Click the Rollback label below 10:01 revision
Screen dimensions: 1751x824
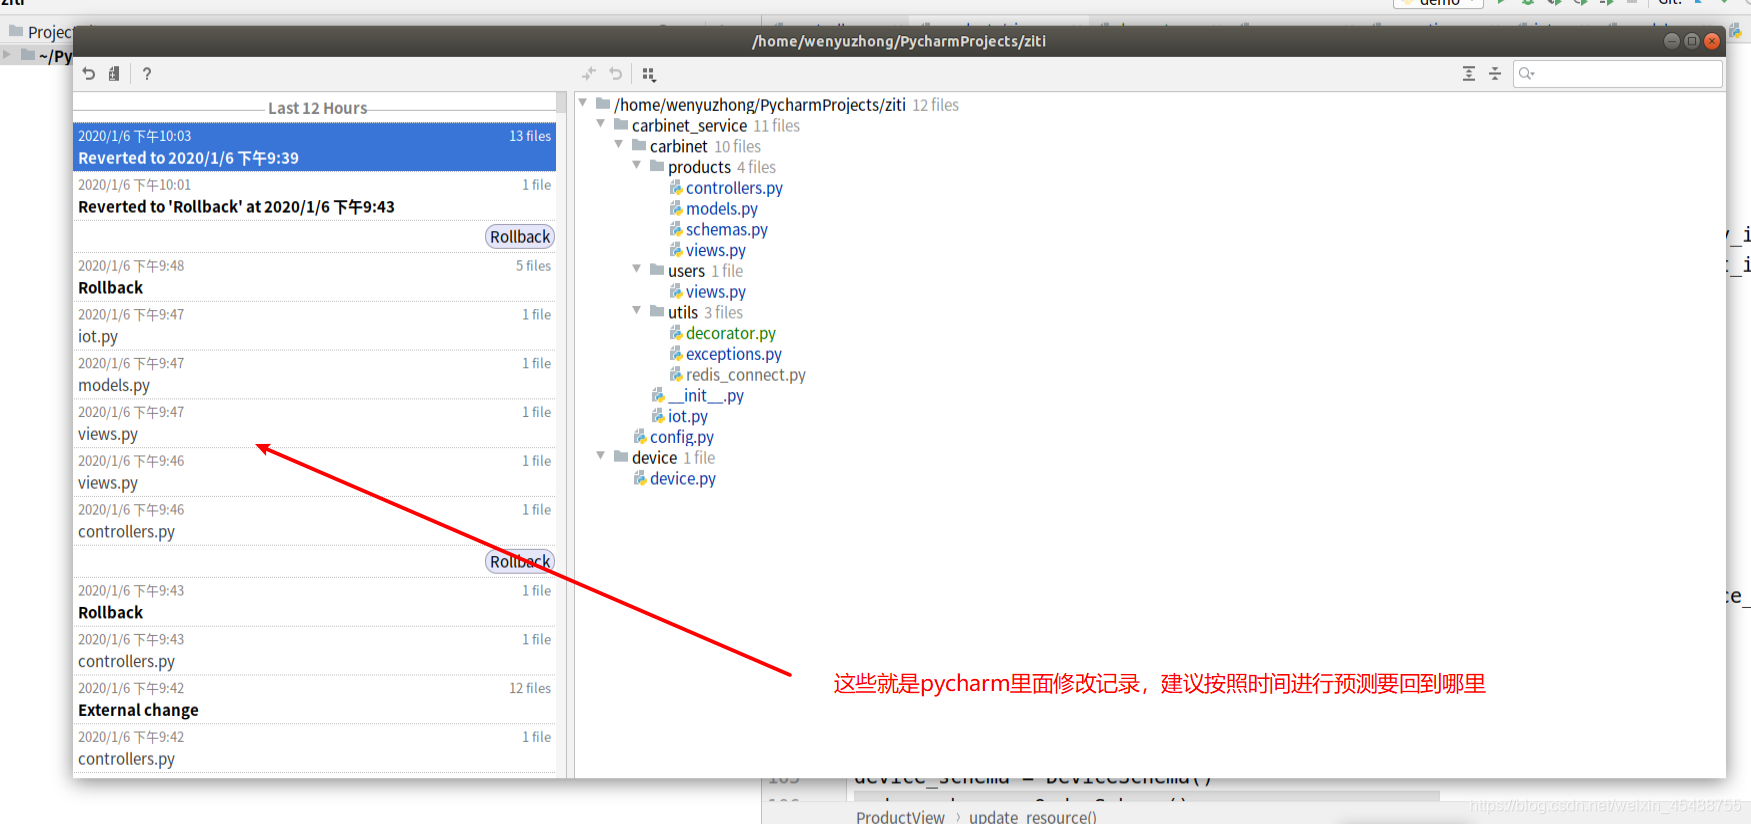[520, 237]
